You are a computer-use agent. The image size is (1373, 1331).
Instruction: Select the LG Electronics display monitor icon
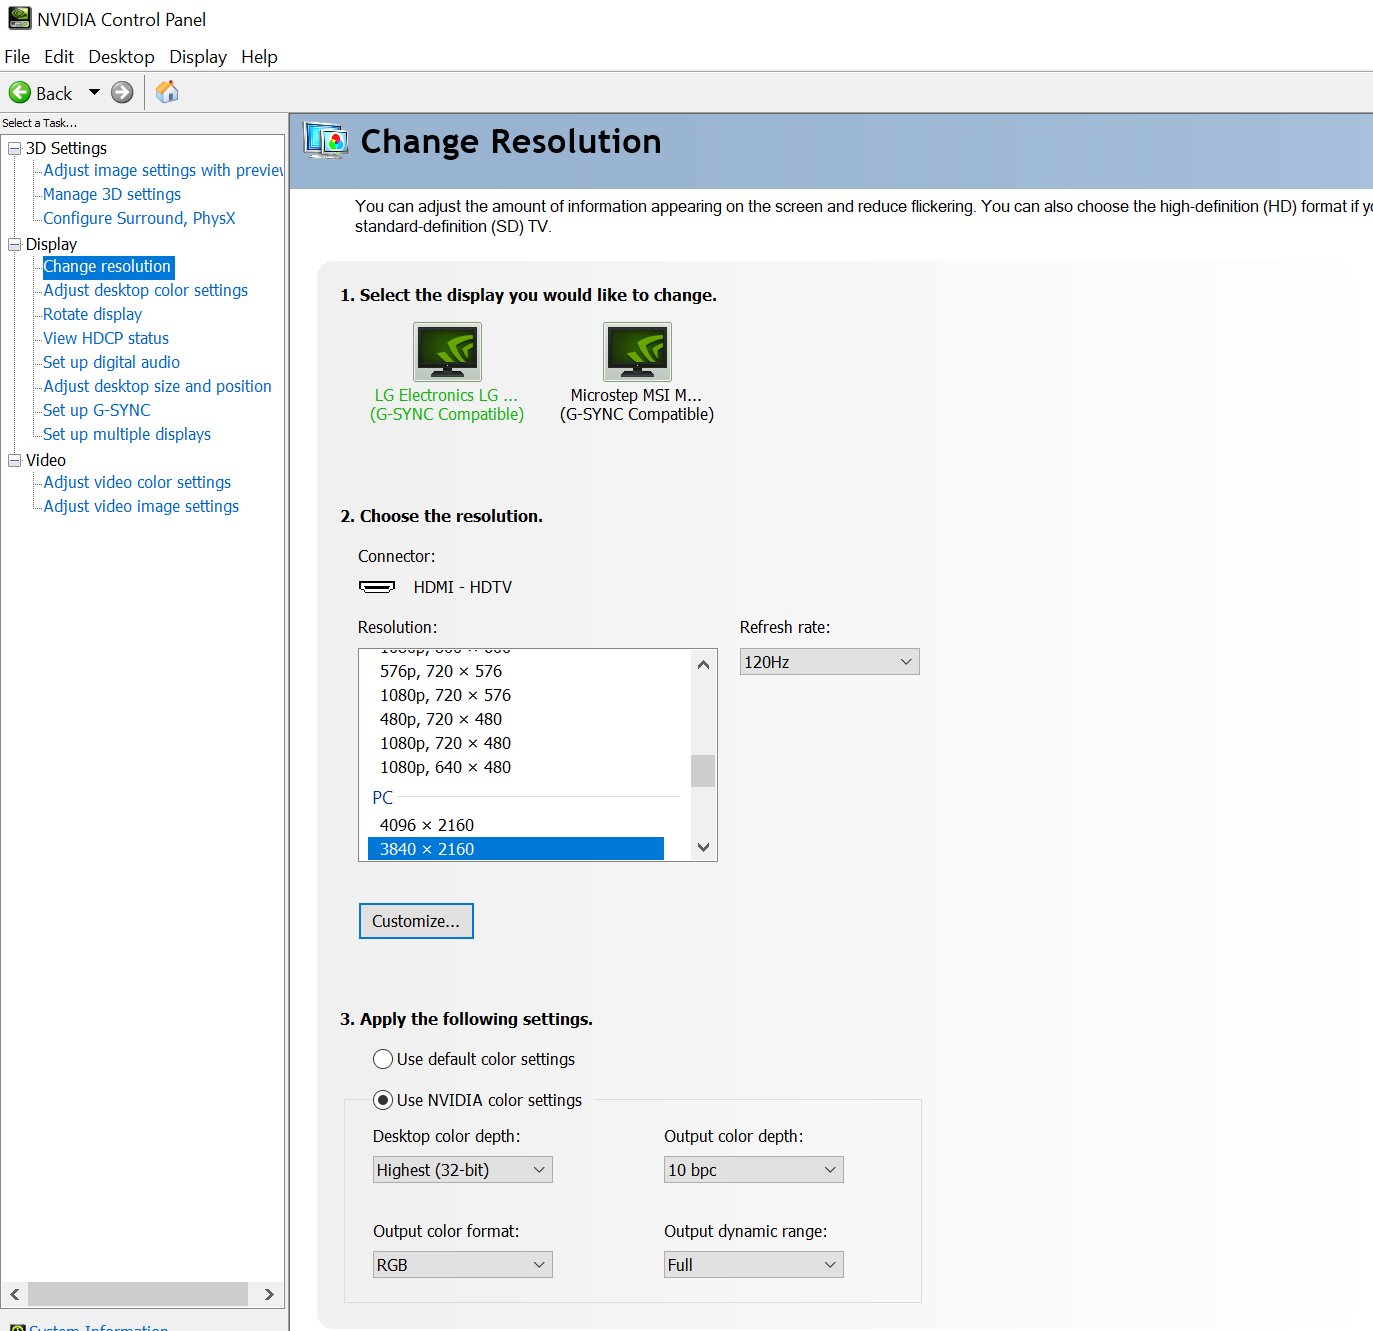point(447,351)
